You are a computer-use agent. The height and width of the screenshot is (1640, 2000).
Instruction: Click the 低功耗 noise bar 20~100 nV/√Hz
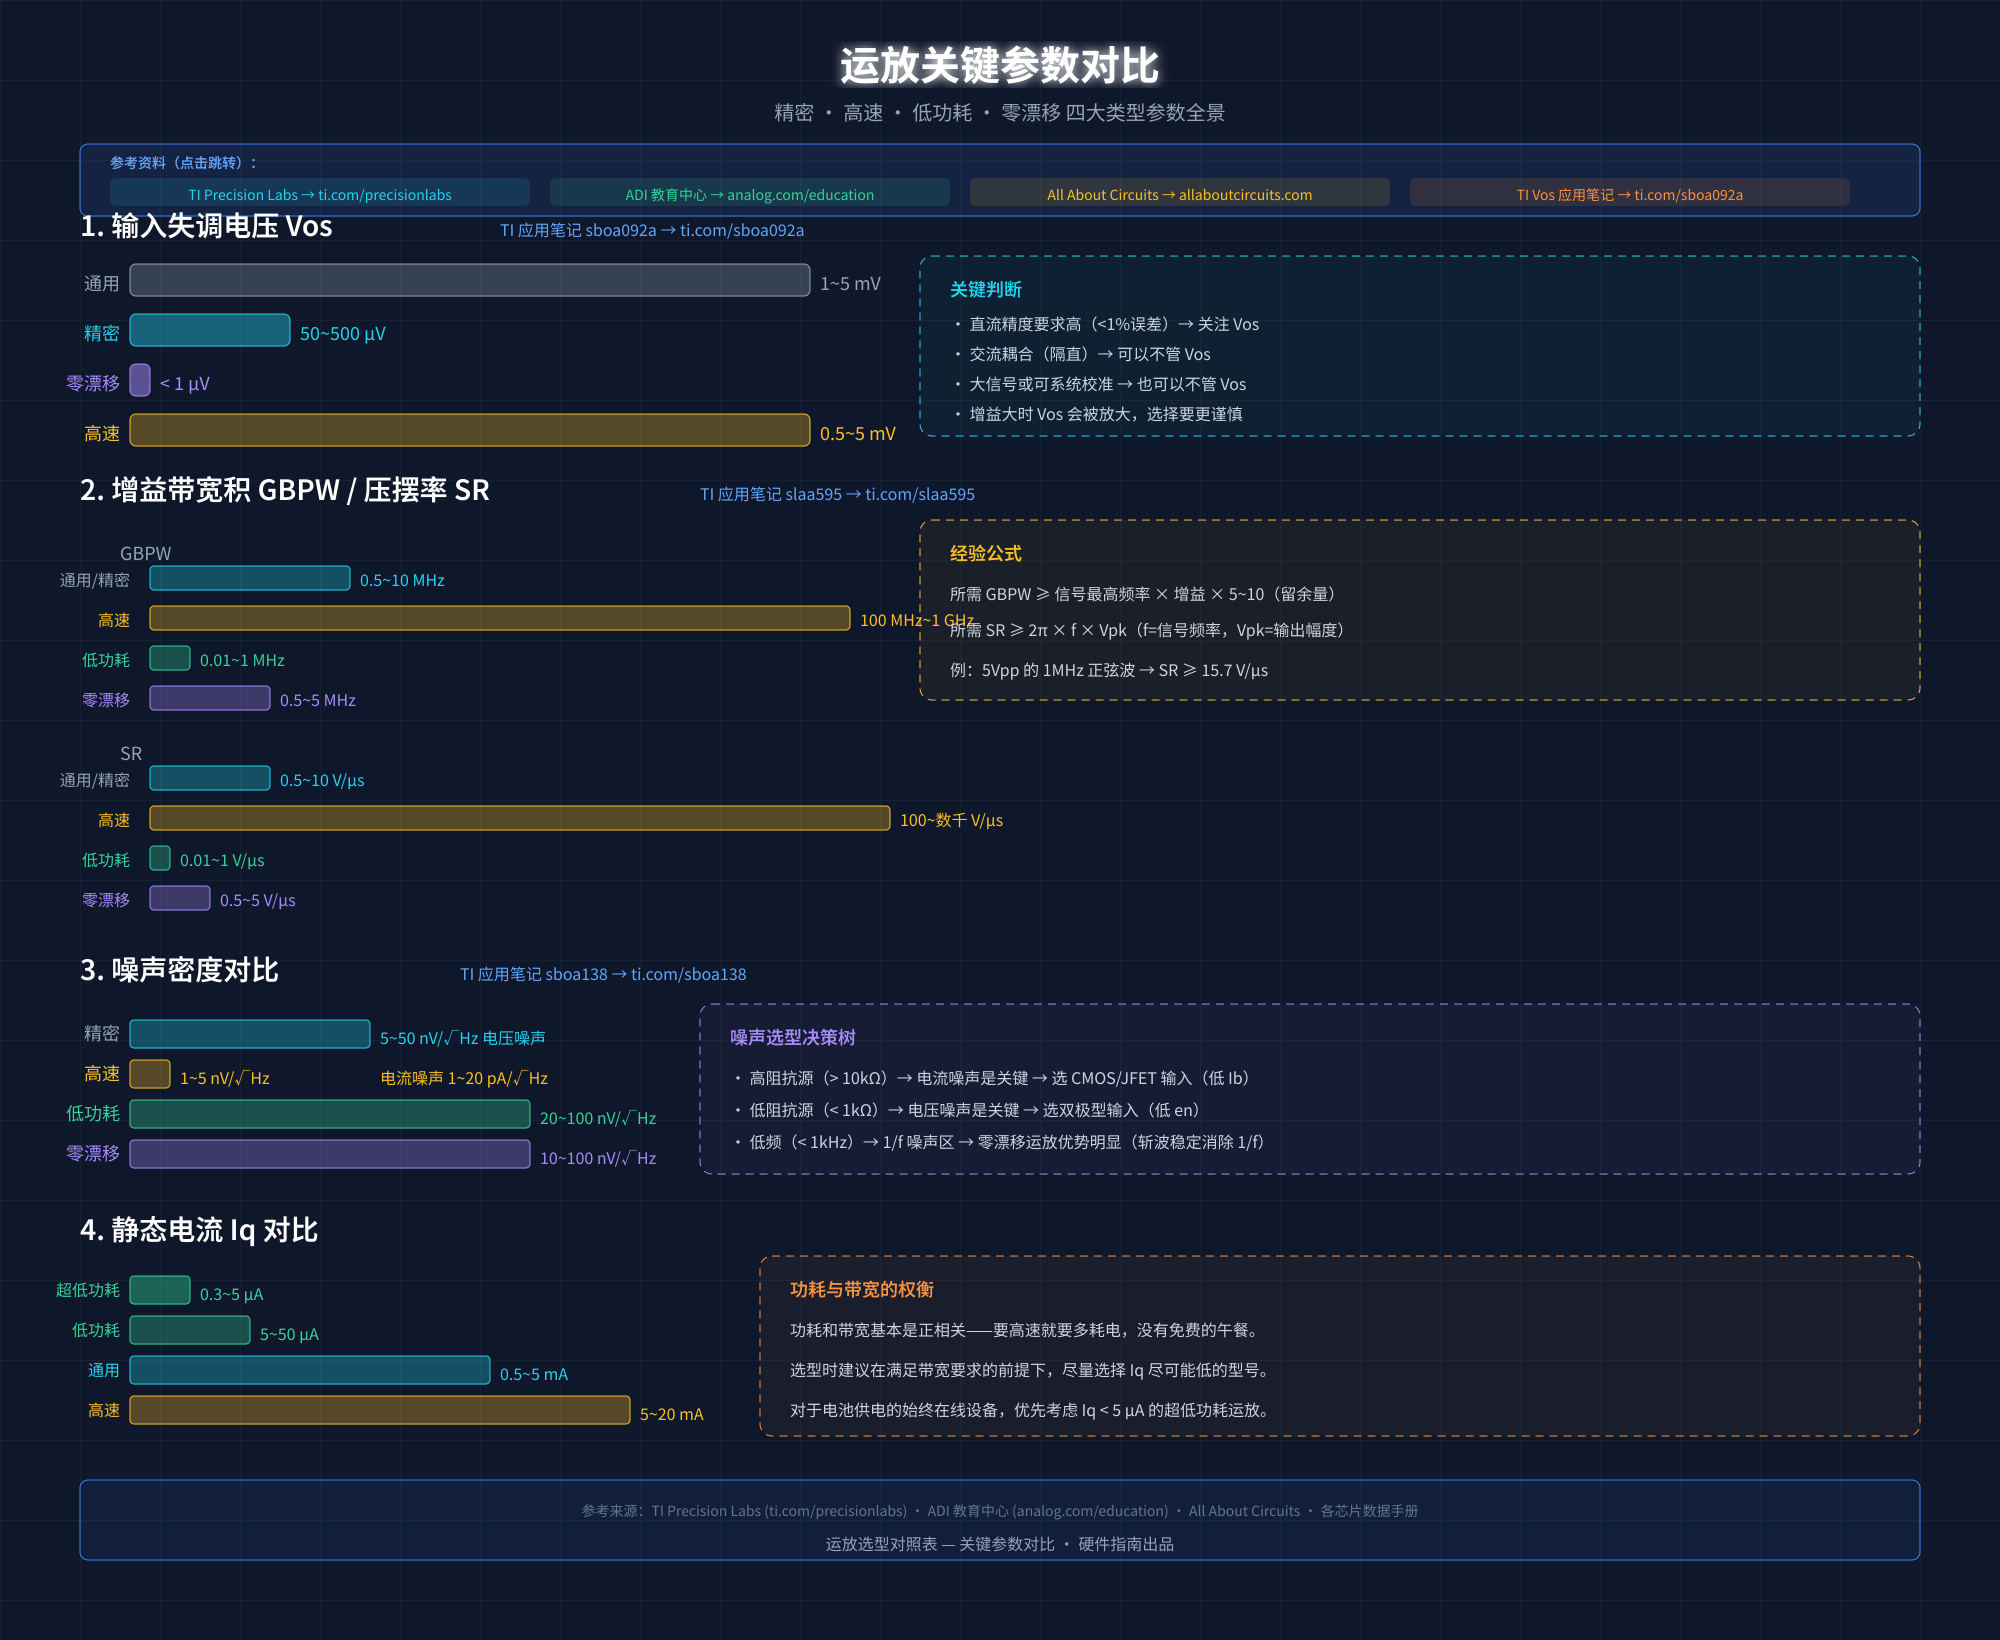(x=330, y=1114)
